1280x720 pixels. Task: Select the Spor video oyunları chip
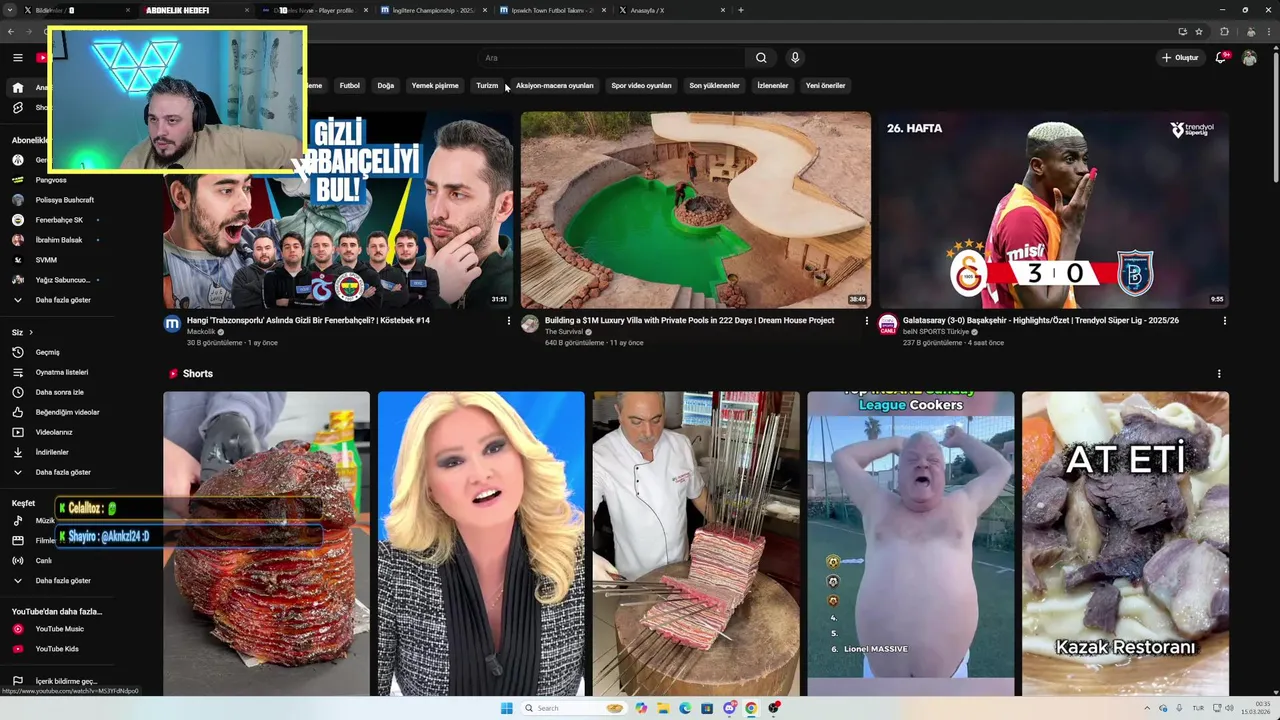[x=641, y=86]
